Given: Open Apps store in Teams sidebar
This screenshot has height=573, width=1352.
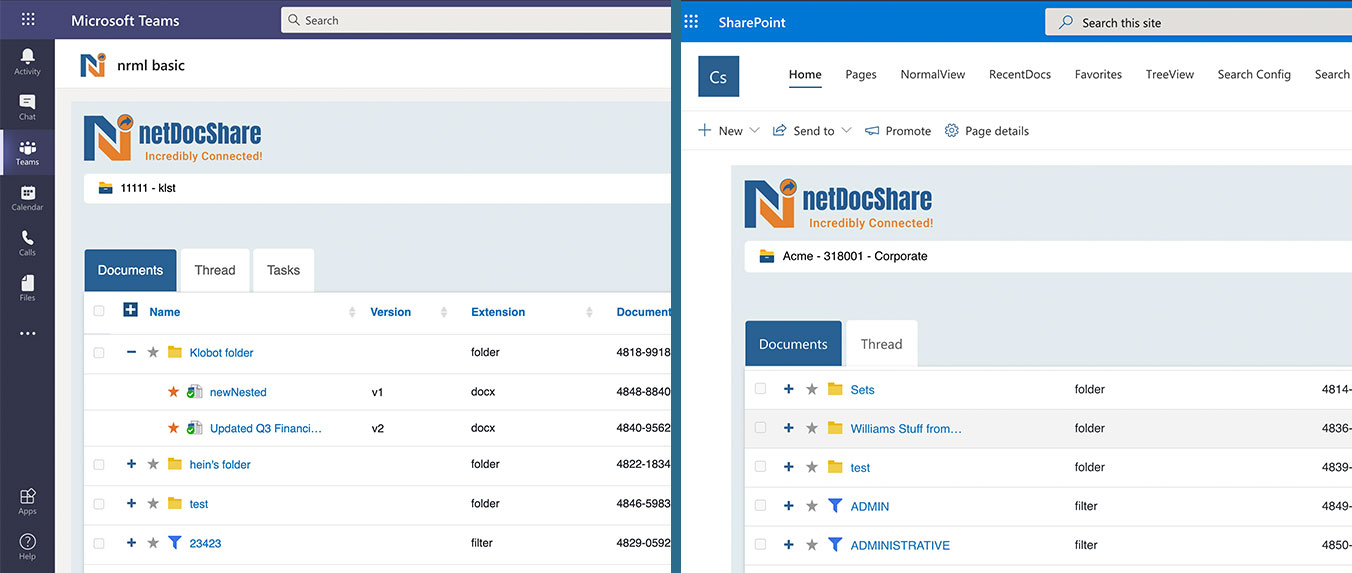Looking at the screenshot, I should (x=27, y=500).
